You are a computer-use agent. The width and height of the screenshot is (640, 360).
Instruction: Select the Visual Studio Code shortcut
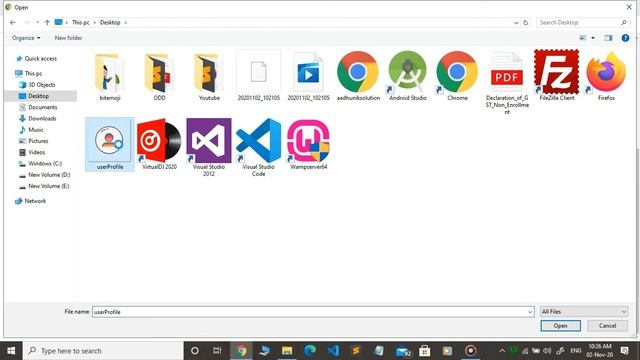pos(259,148)
